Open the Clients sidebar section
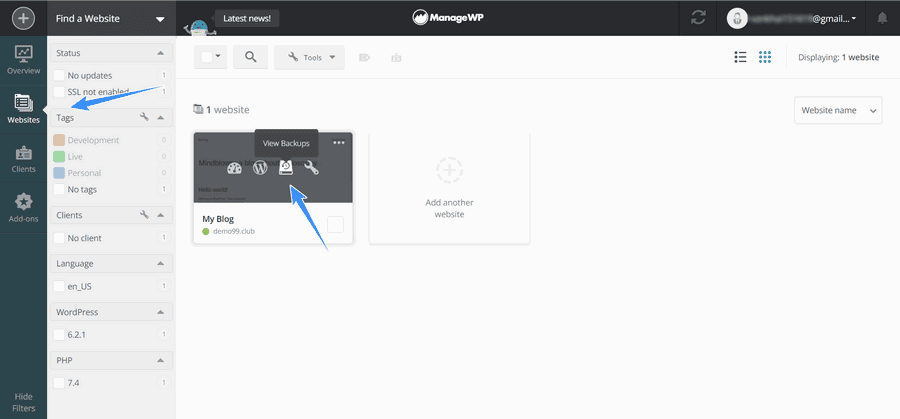900x419 pixels. pos(24,159)
